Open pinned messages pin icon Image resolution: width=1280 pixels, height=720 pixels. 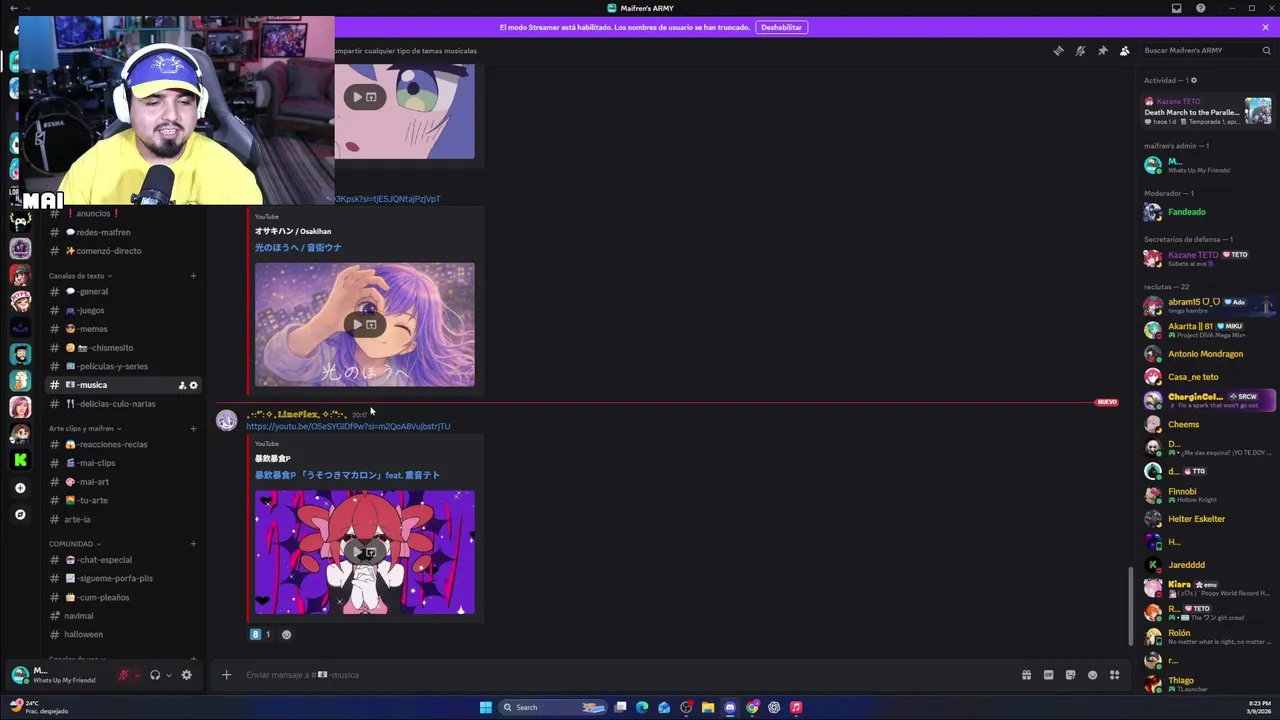point(1102,51)
